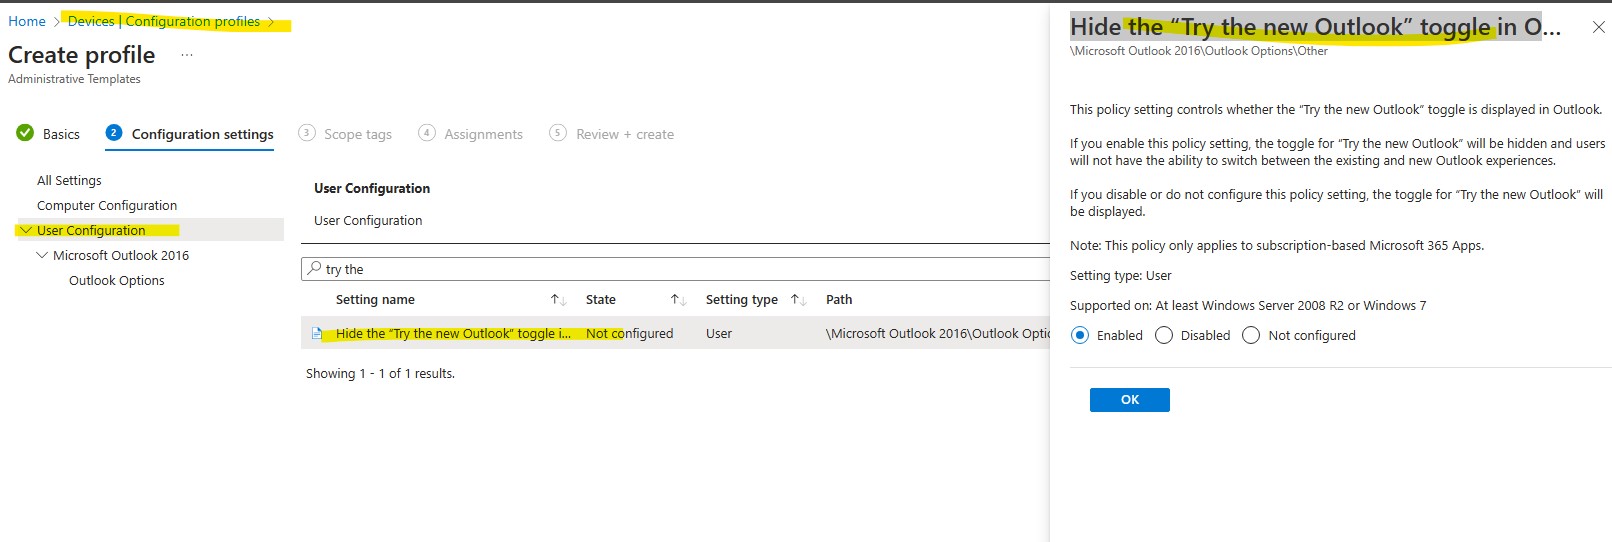1612x542 pixels.
Task: Click the 'Not configured' state cell
Action: pyautogui.click(x=629, y=334)
